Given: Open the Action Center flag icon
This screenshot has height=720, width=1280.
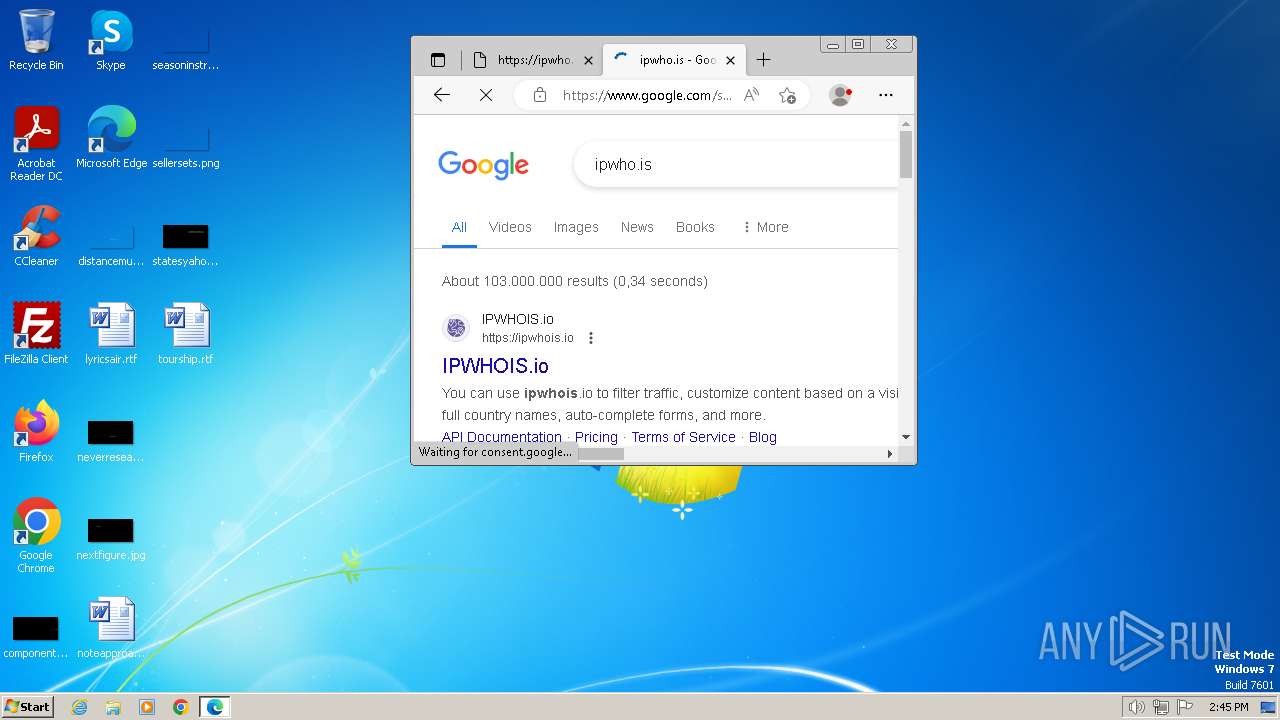Looking at the screenshot, I should [x=1185, y=707].
